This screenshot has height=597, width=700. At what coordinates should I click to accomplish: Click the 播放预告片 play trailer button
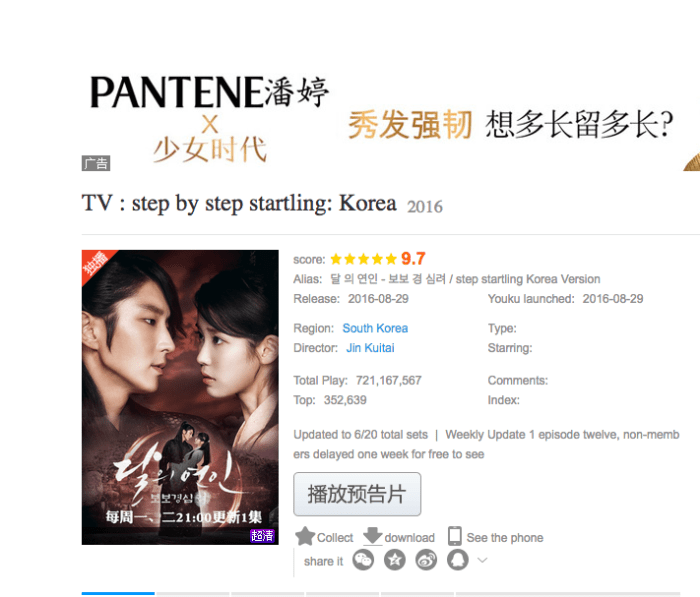[357, 494]
